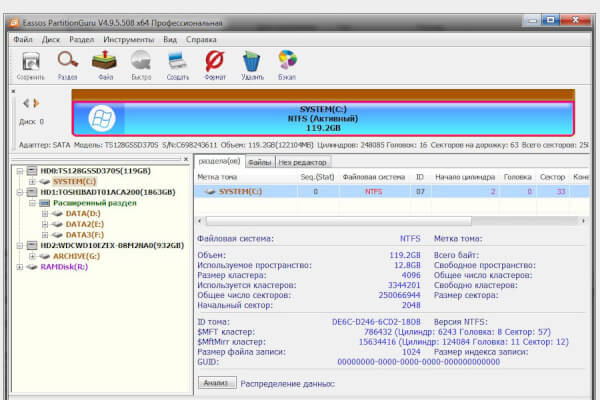Viewport: 600px width, 400px height.
Task: Select DATA2(E:) in the tree
Action: [x=85, y=224]
